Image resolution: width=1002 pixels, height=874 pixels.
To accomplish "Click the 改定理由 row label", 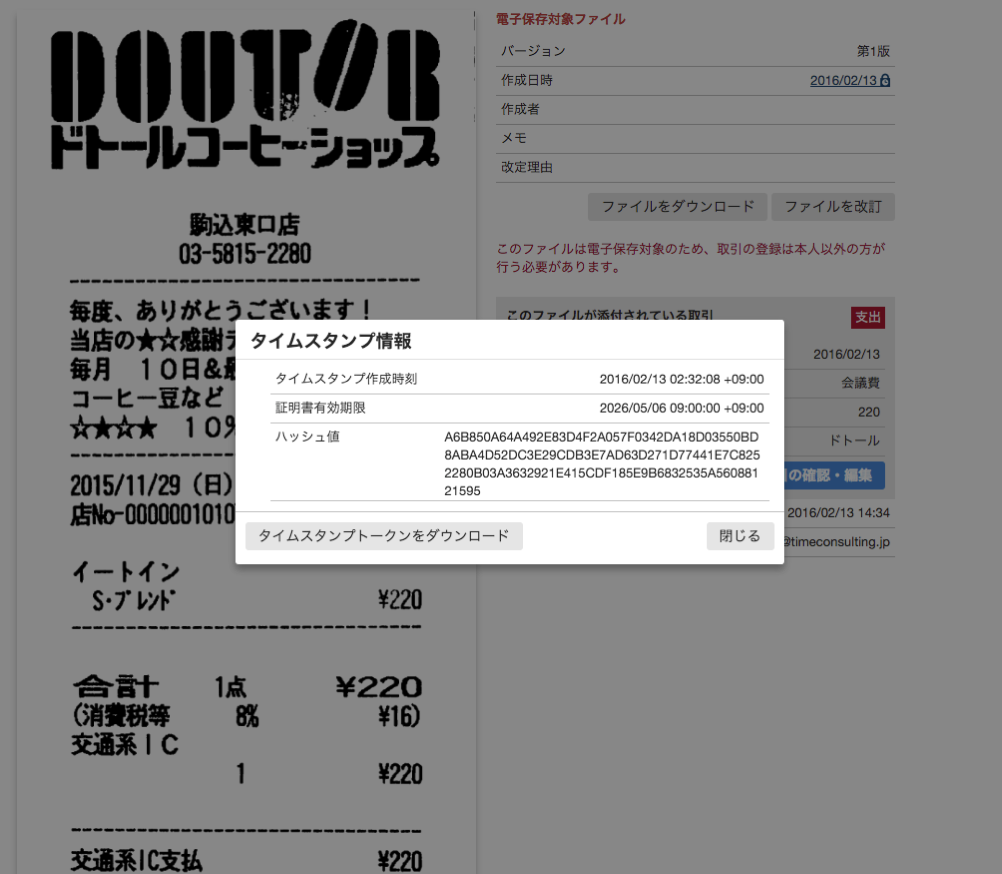I will 527,167.
